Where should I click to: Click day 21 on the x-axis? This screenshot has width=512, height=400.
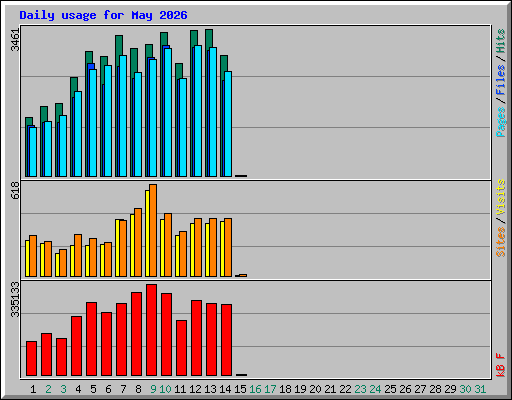point(330,389)
